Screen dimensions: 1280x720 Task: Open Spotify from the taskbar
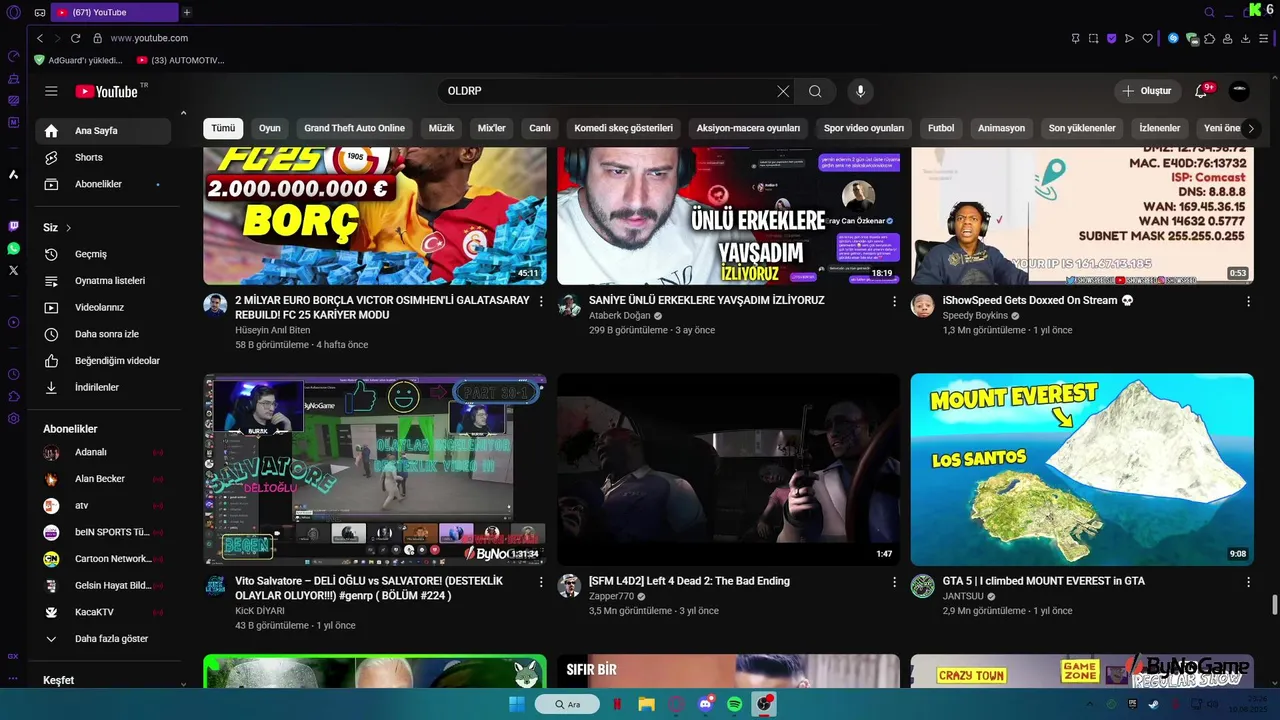pyautogui.click(x=734, y=704)
